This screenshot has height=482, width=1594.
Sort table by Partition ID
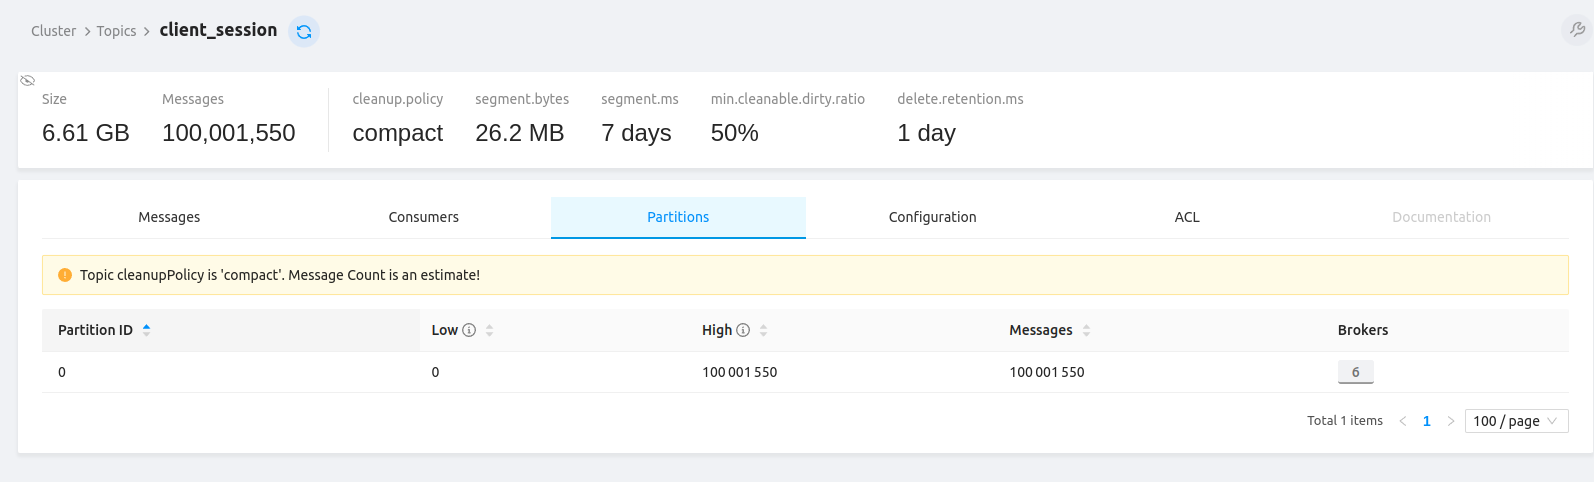coord(146,330)
